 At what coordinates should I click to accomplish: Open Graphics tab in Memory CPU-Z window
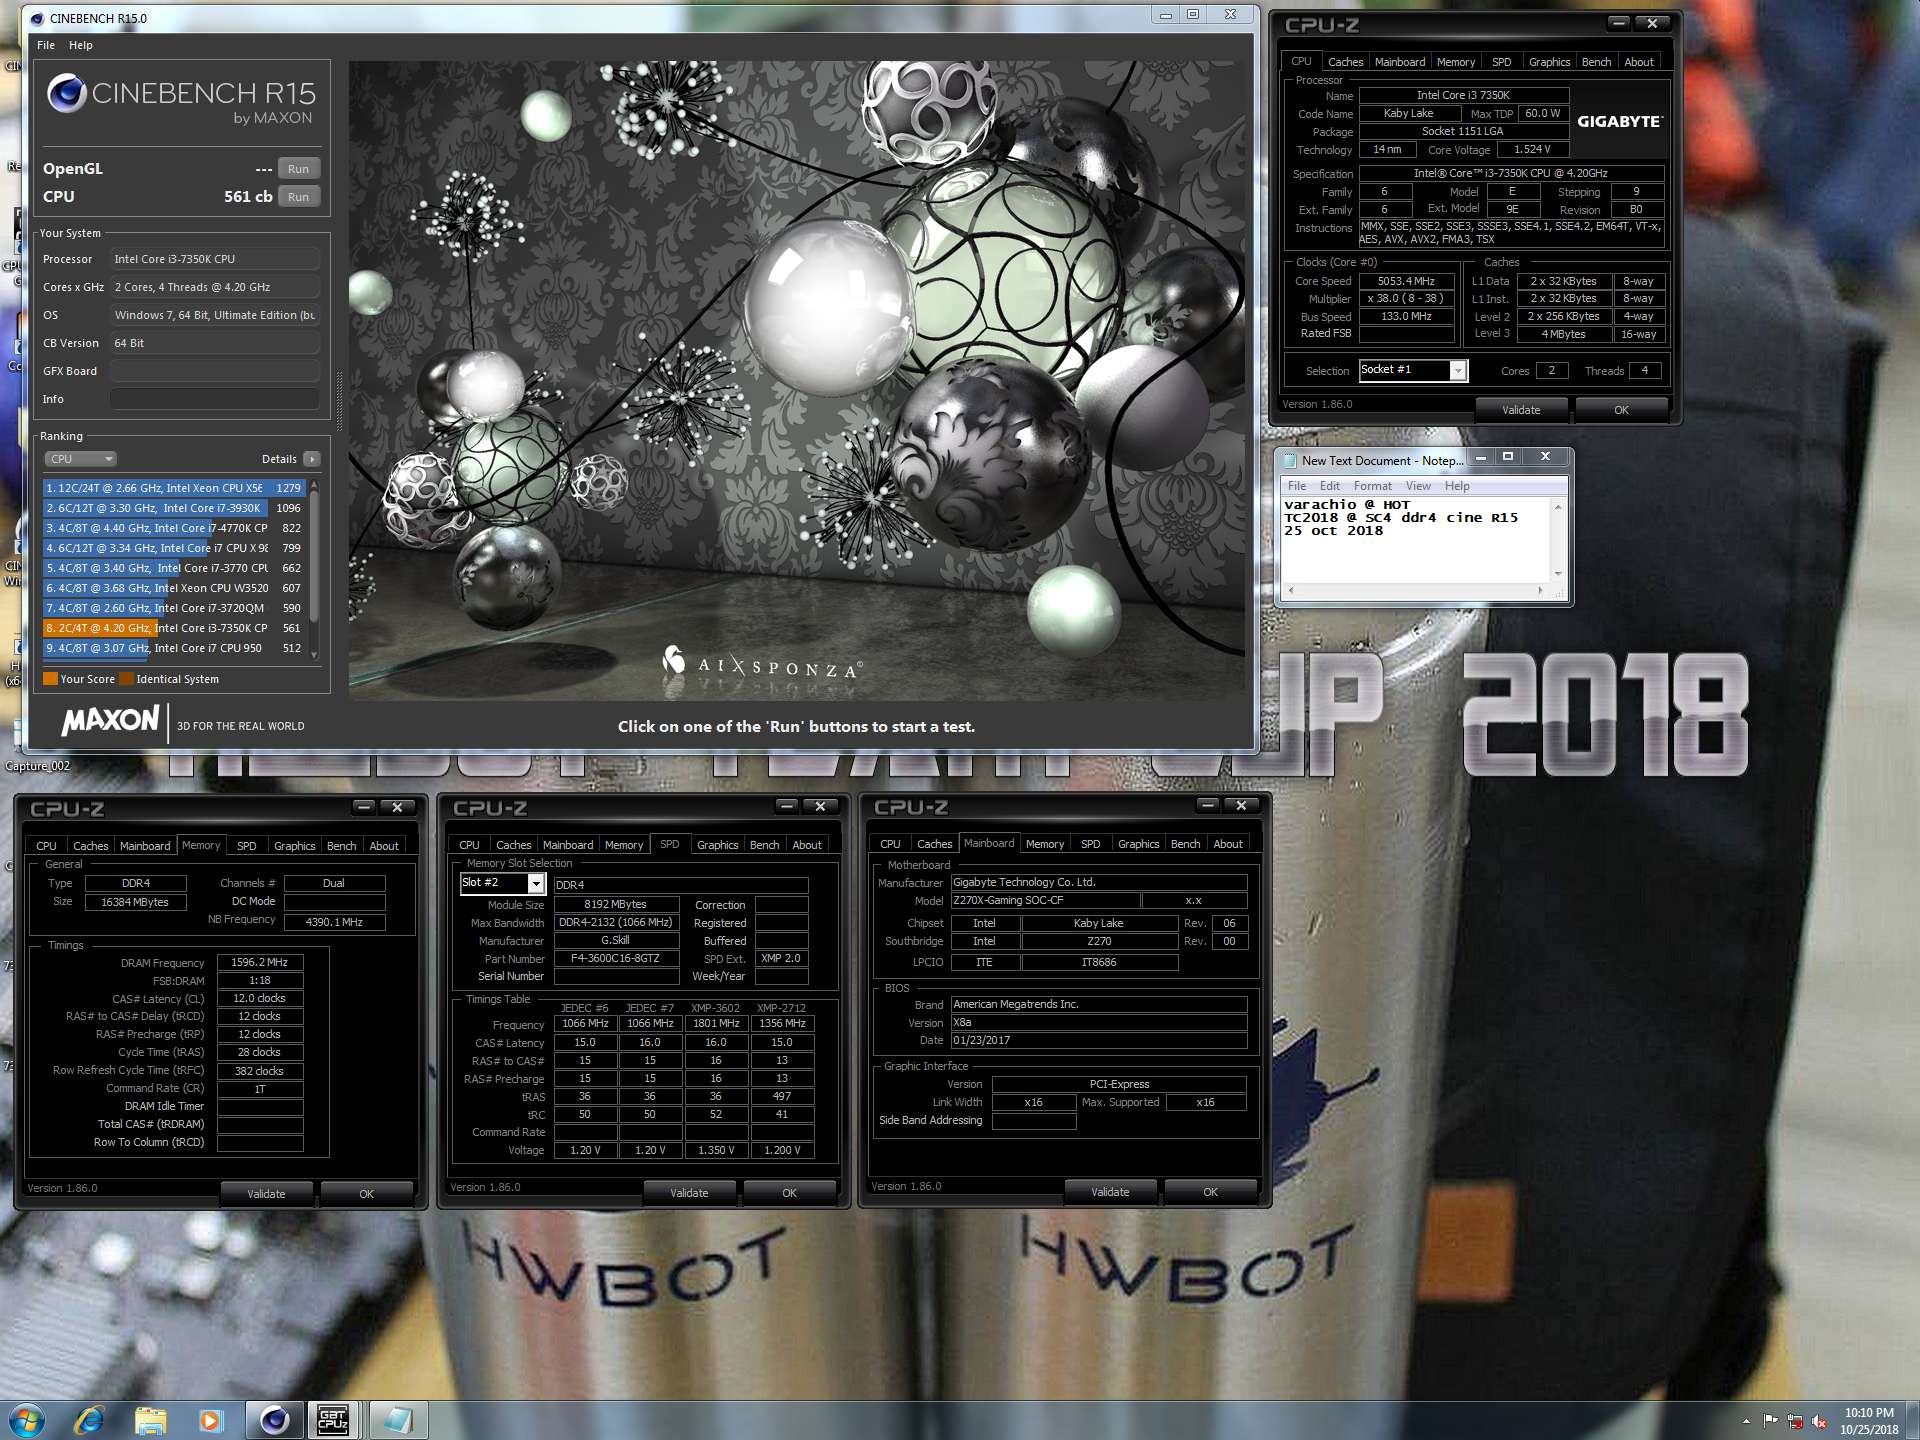[x=294, y=846]
